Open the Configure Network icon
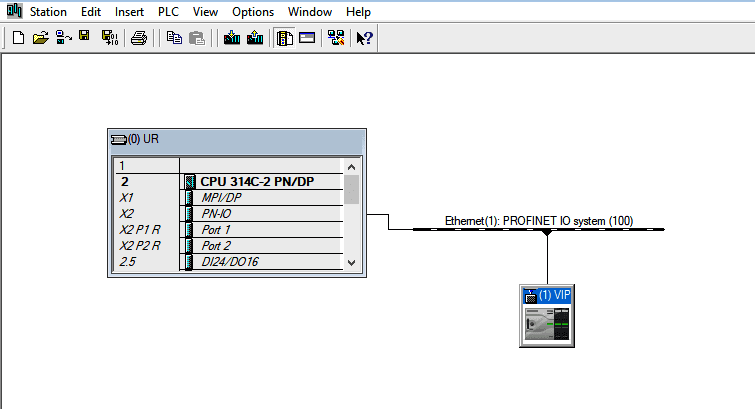Viewport: 755px width, 409px height. click(x=336, y=38)
